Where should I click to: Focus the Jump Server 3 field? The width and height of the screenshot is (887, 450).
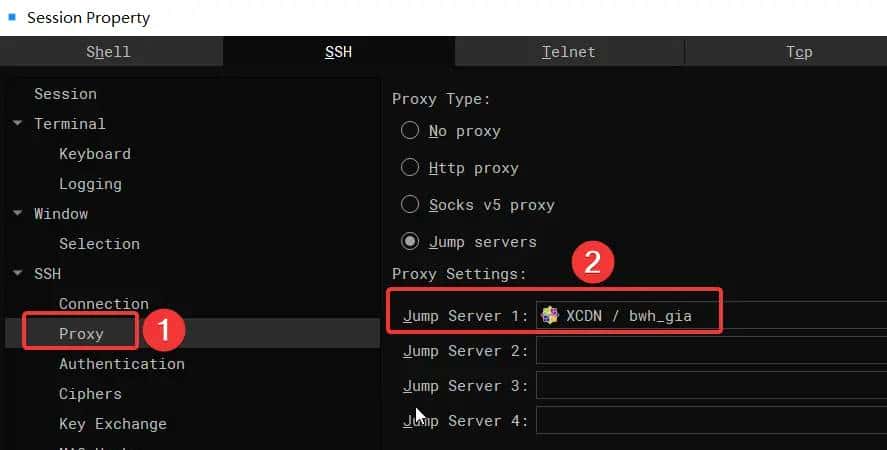click(710, 386)
